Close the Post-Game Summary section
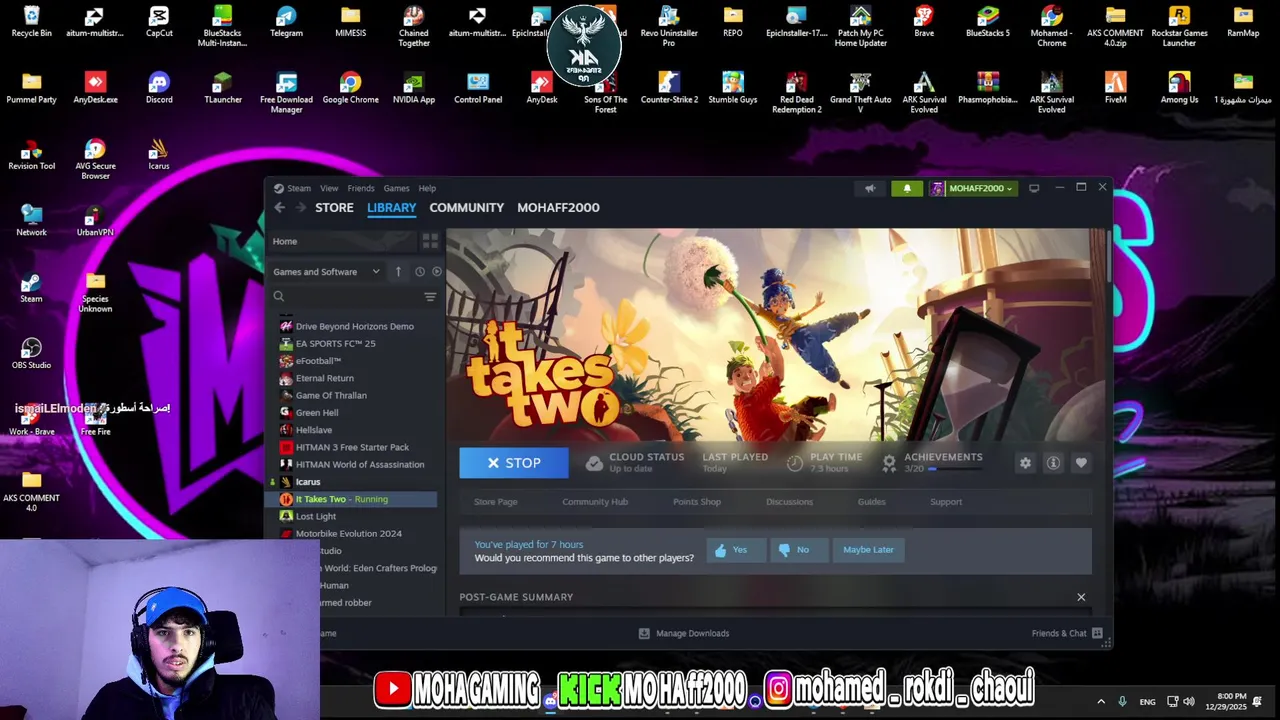The image size is (1280, 720). [1081, 597]
